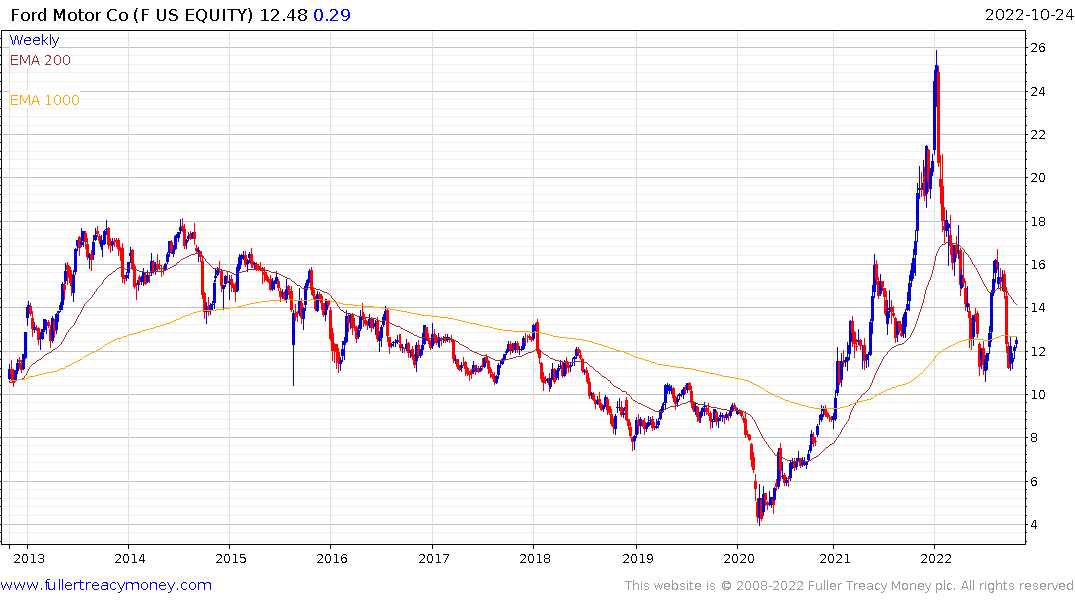Click the chart date 2022-10-24

point(1029,14)
